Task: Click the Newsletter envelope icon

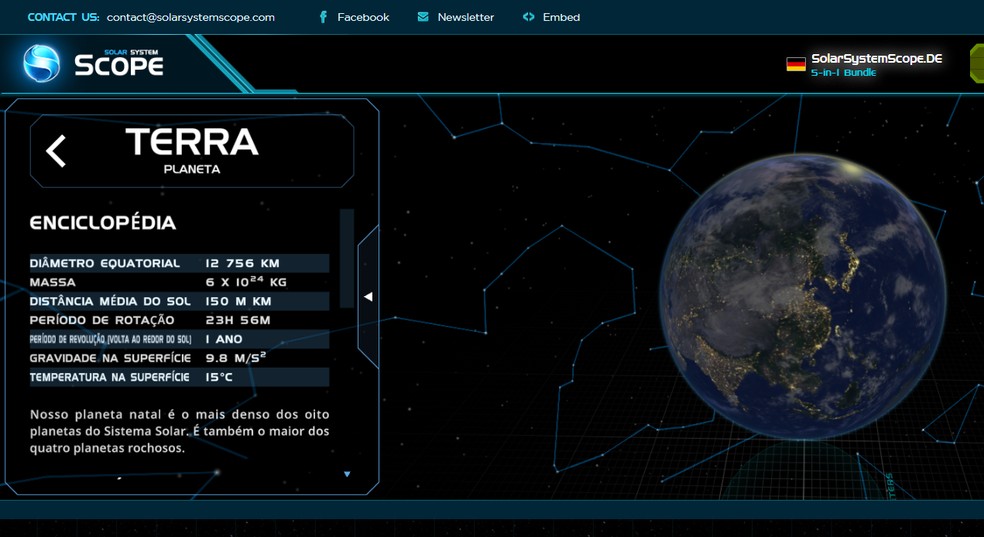Action: (423, 17)
